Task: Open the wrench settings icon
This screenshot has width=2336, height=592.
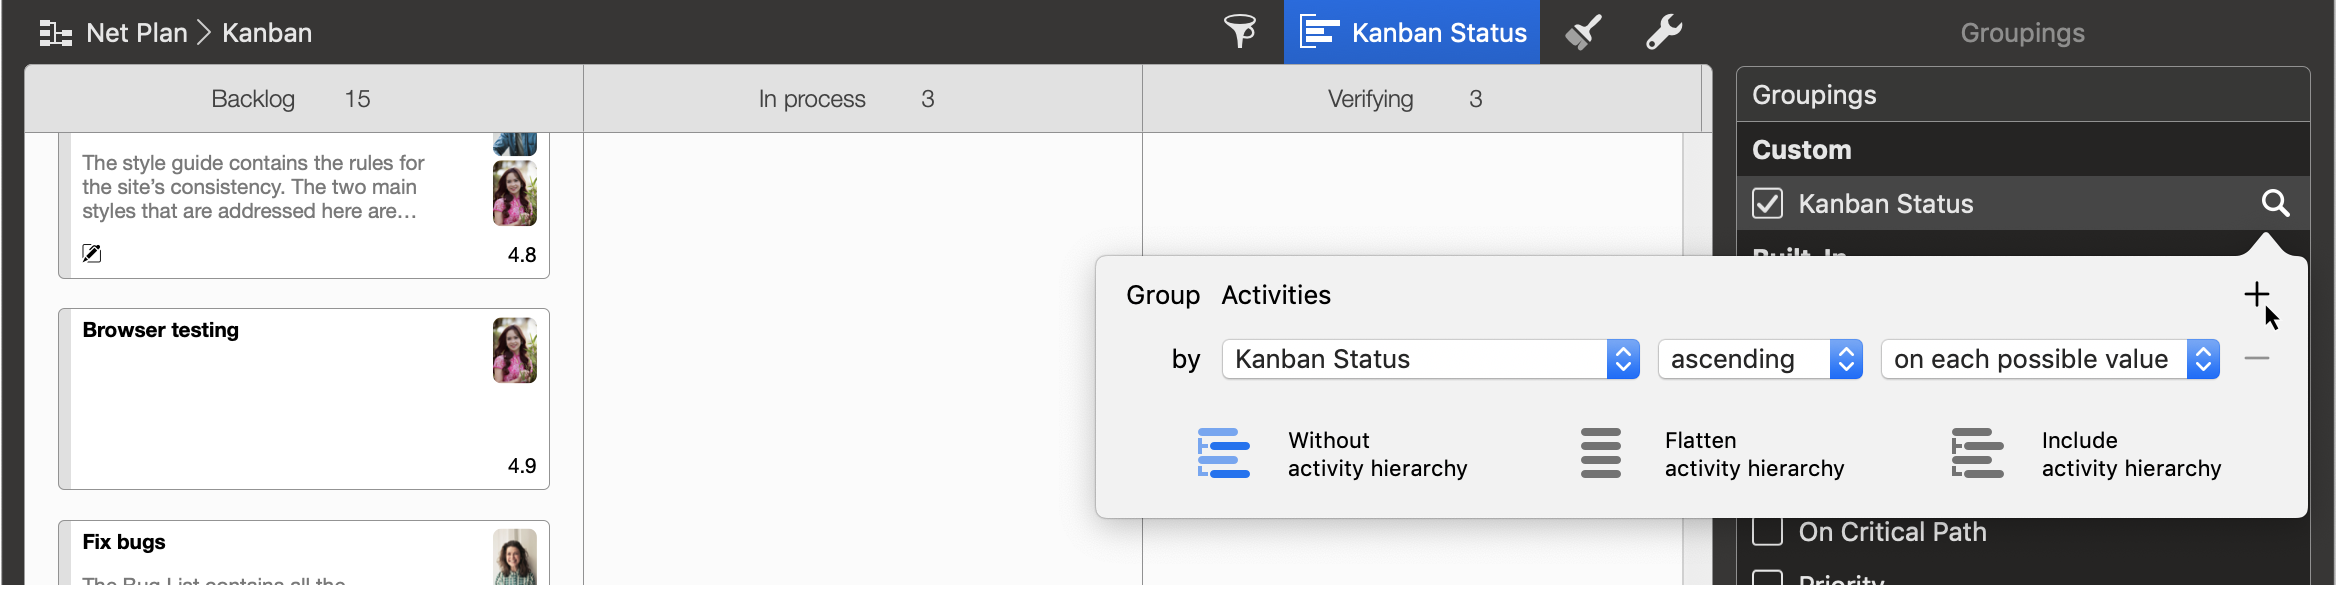Action: pyautogui.click(x=1664, y=32)
